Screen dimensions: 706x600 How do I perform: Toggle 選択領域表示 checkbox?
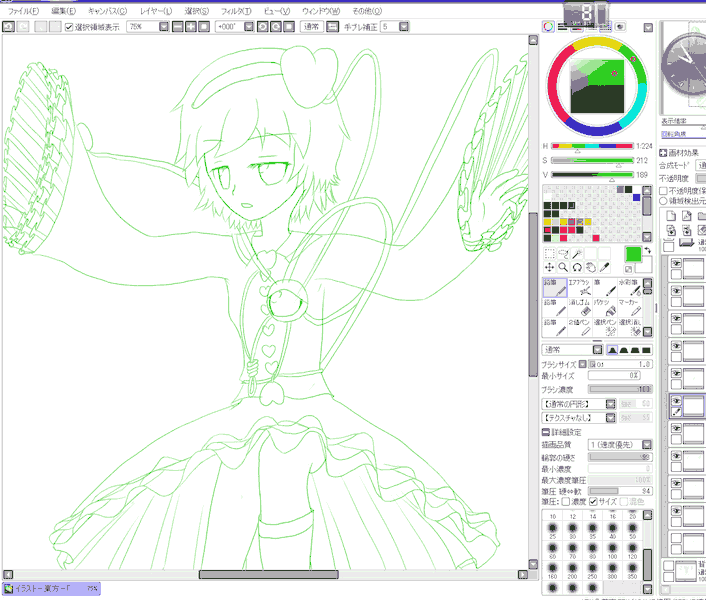(69, 27)
